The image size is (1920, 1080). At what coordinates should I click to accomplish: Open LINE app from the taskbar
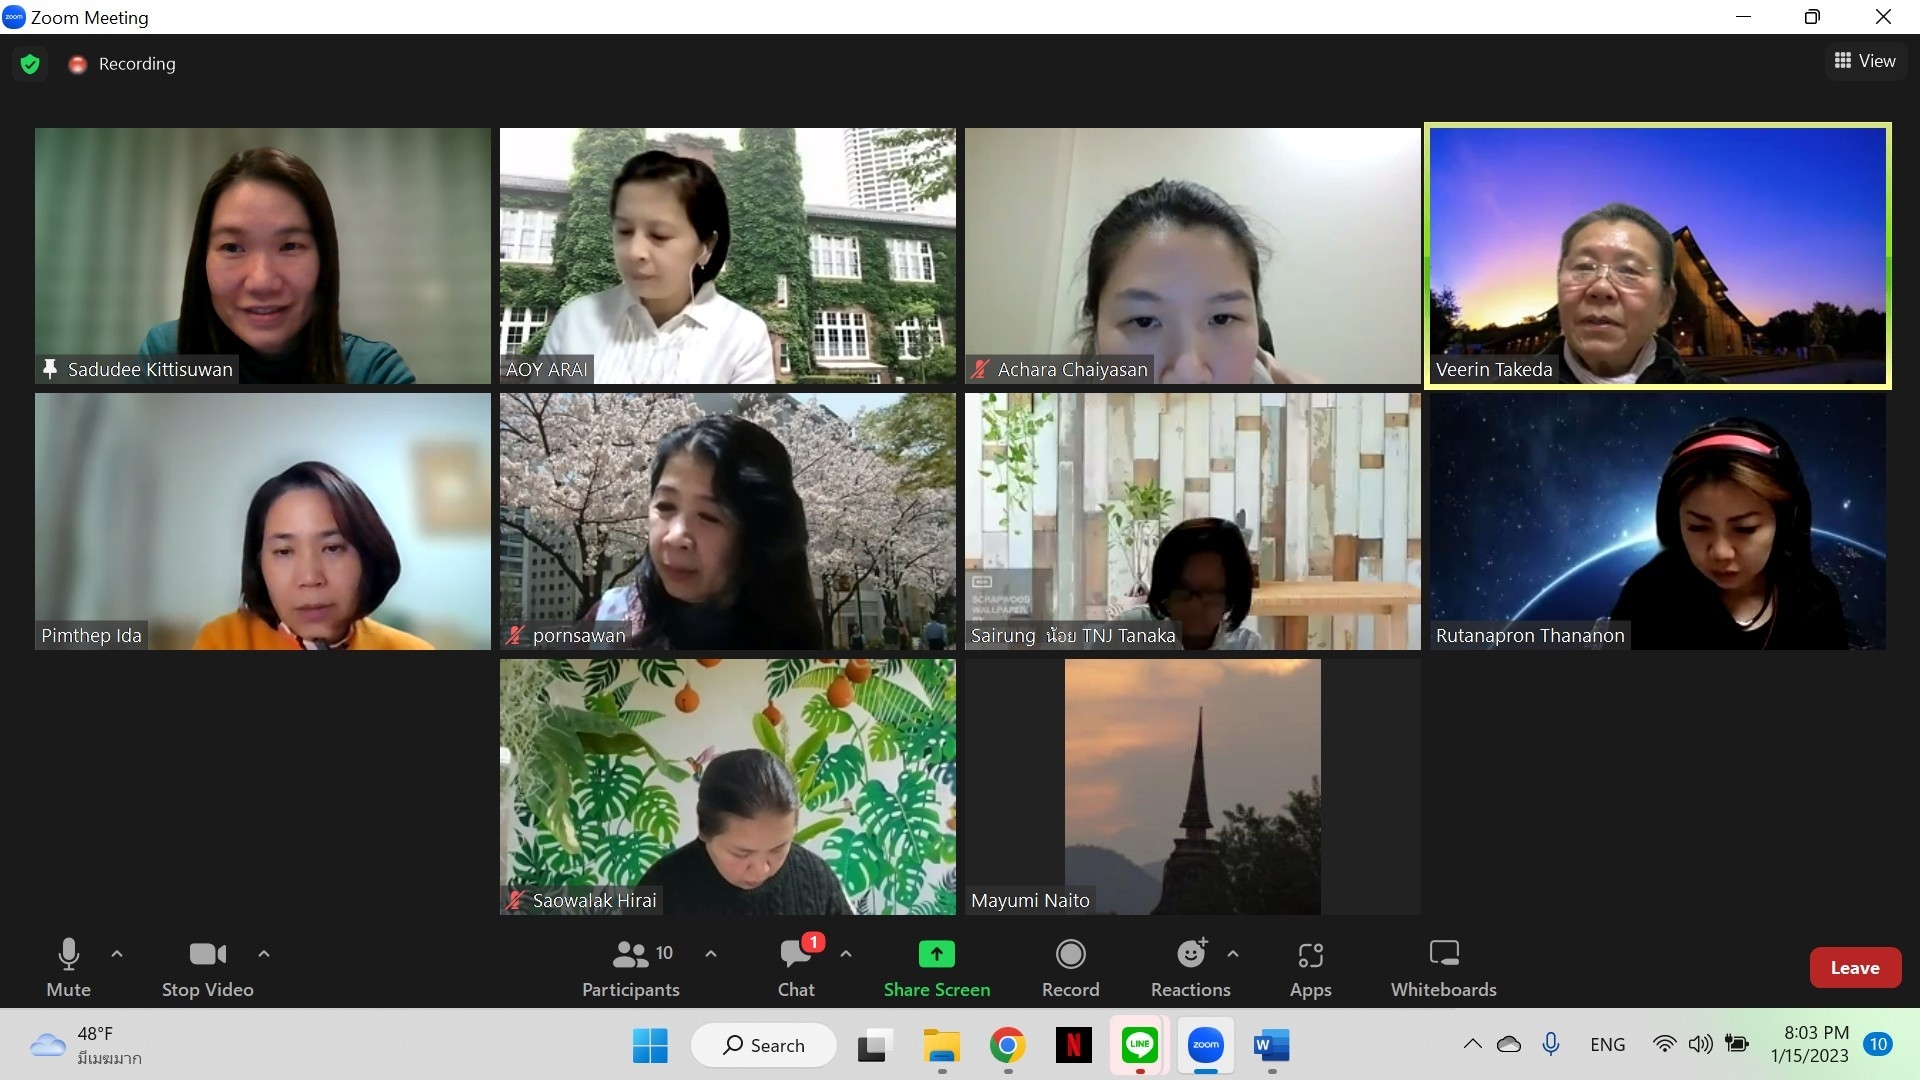pyautogui.click(x=1140, y=1045)
